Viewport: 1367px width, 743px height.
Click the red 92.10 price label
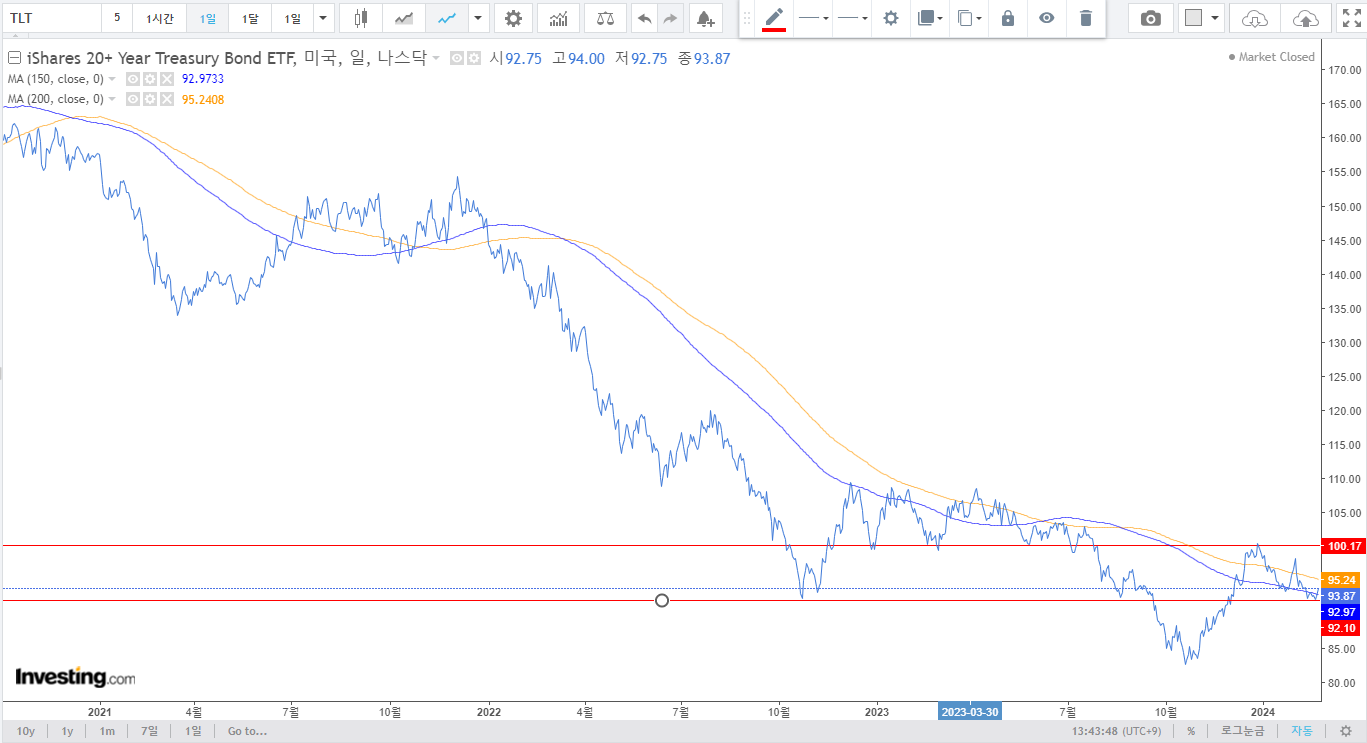point(1340,628)
